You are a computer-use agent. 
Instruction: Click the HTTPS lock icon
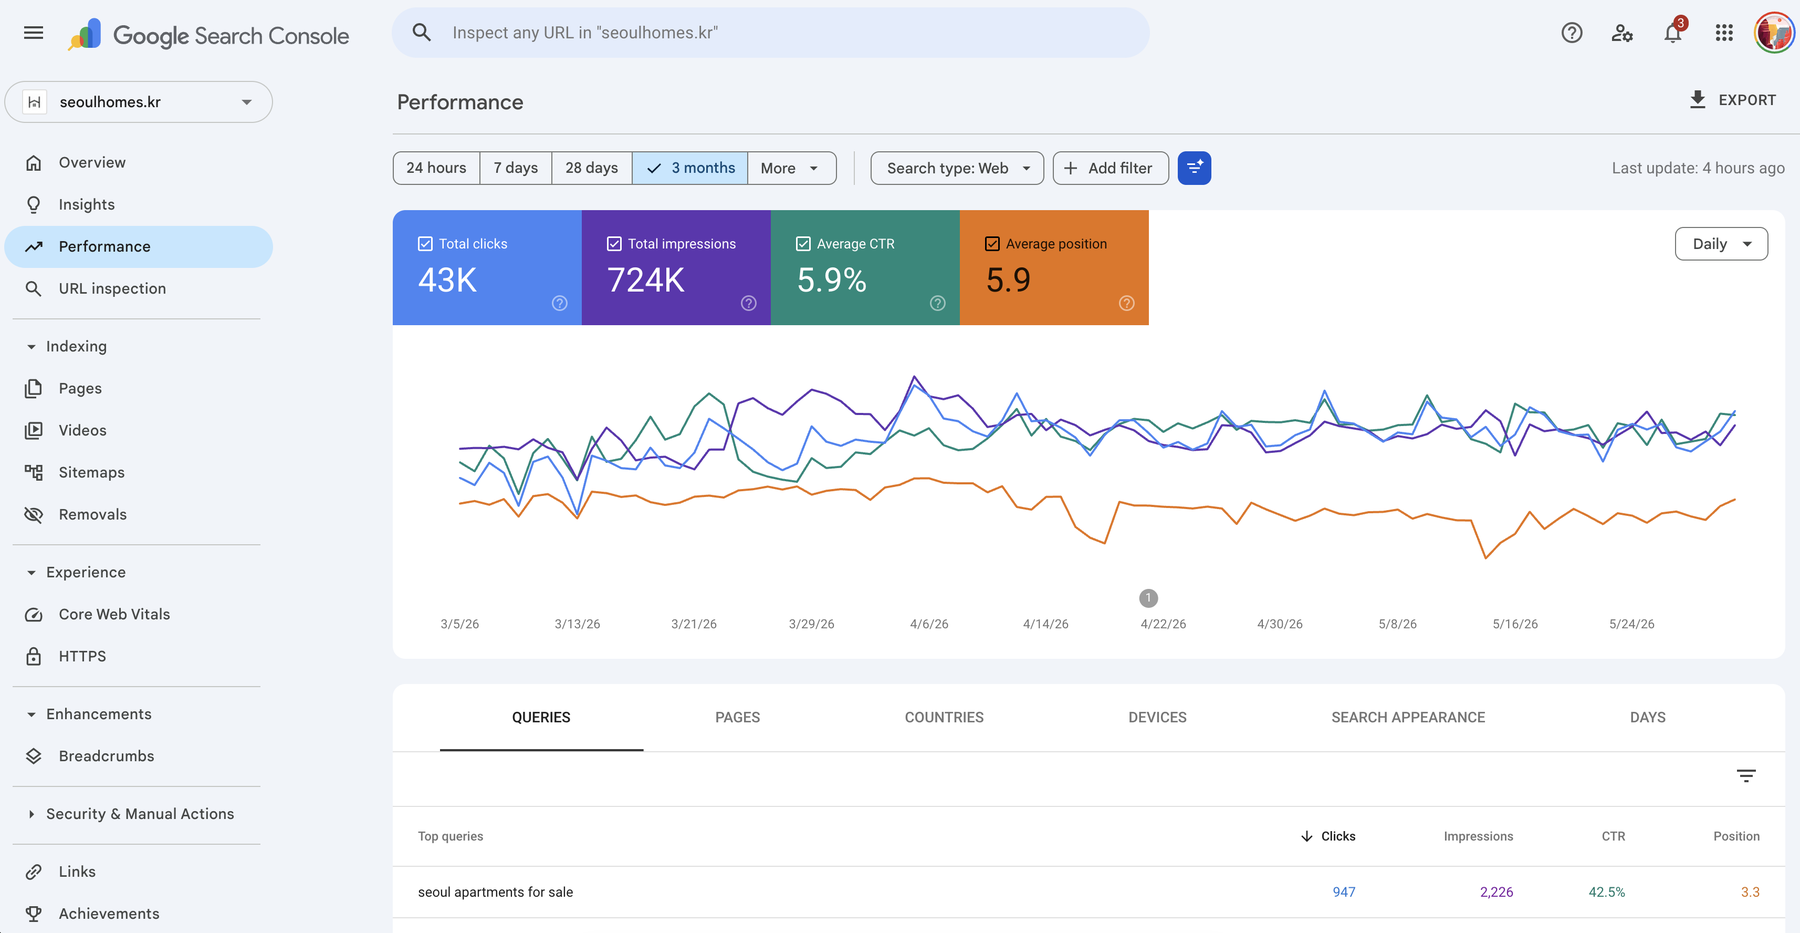click(34, 657)
